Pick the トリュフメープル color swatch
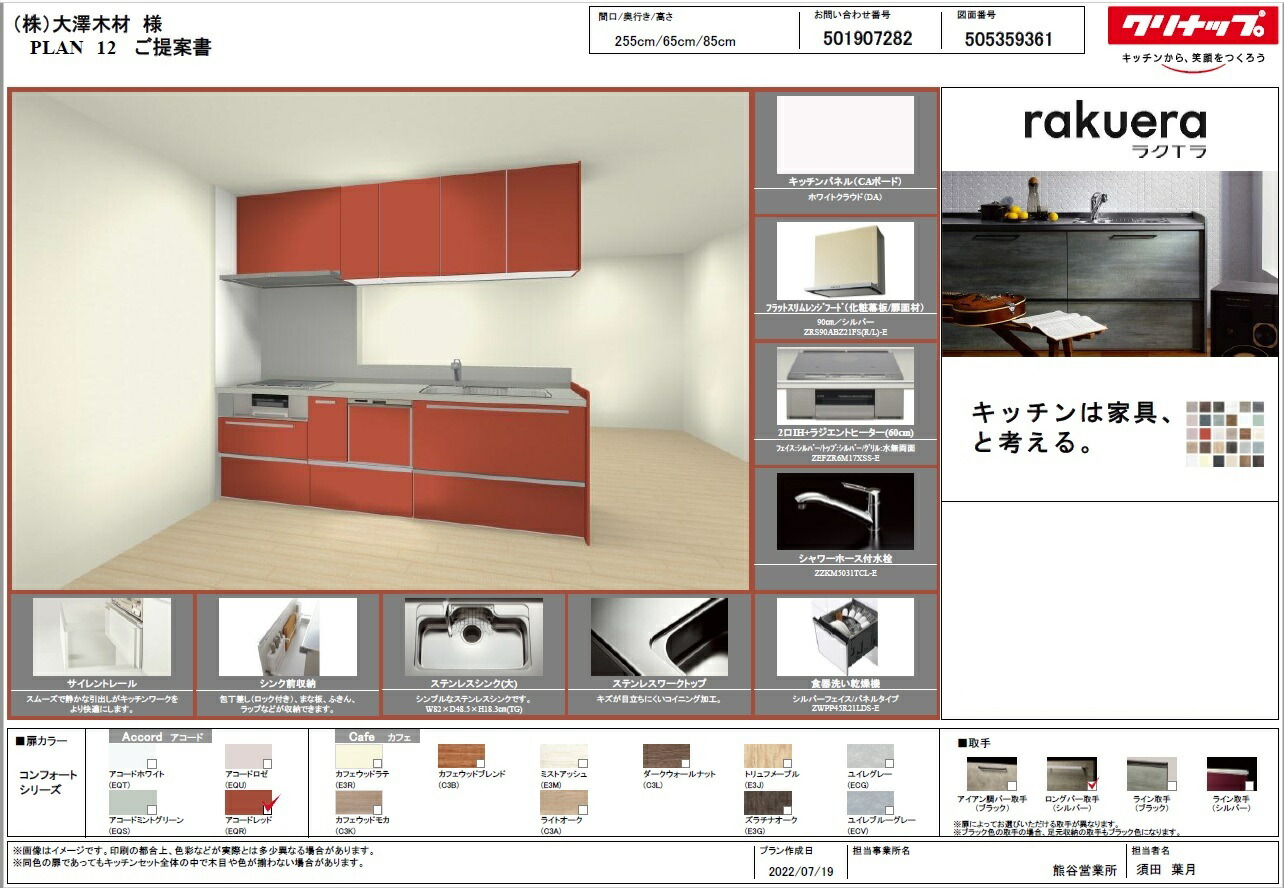1284x888 pixels. pyautogui.click(x=768, y=756)
